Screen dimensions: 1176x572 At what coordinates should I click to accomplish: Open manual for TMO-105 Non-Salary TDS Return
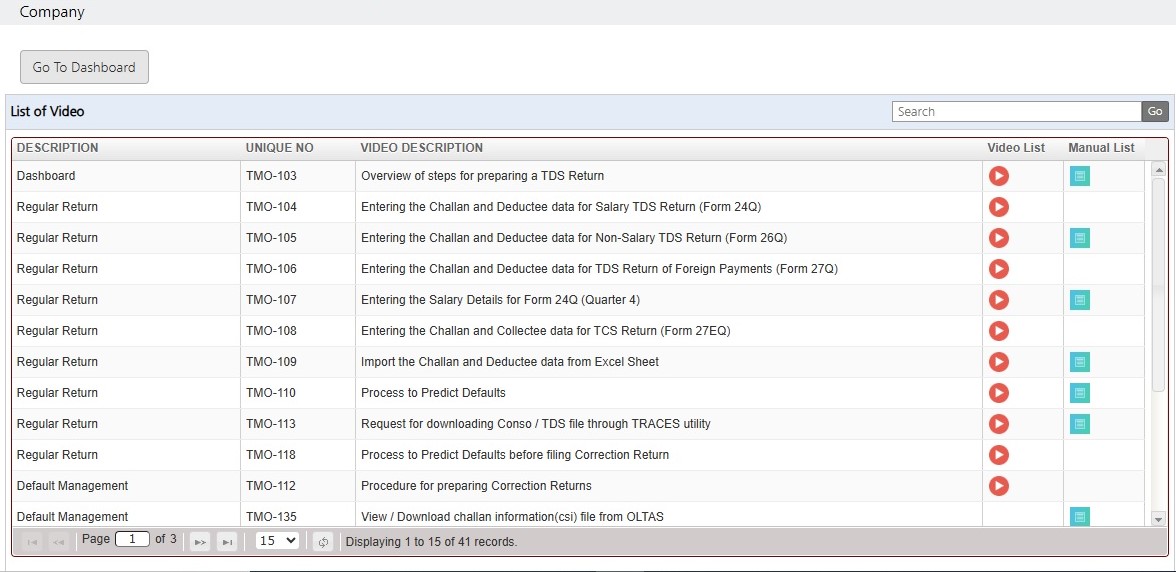1079,238
